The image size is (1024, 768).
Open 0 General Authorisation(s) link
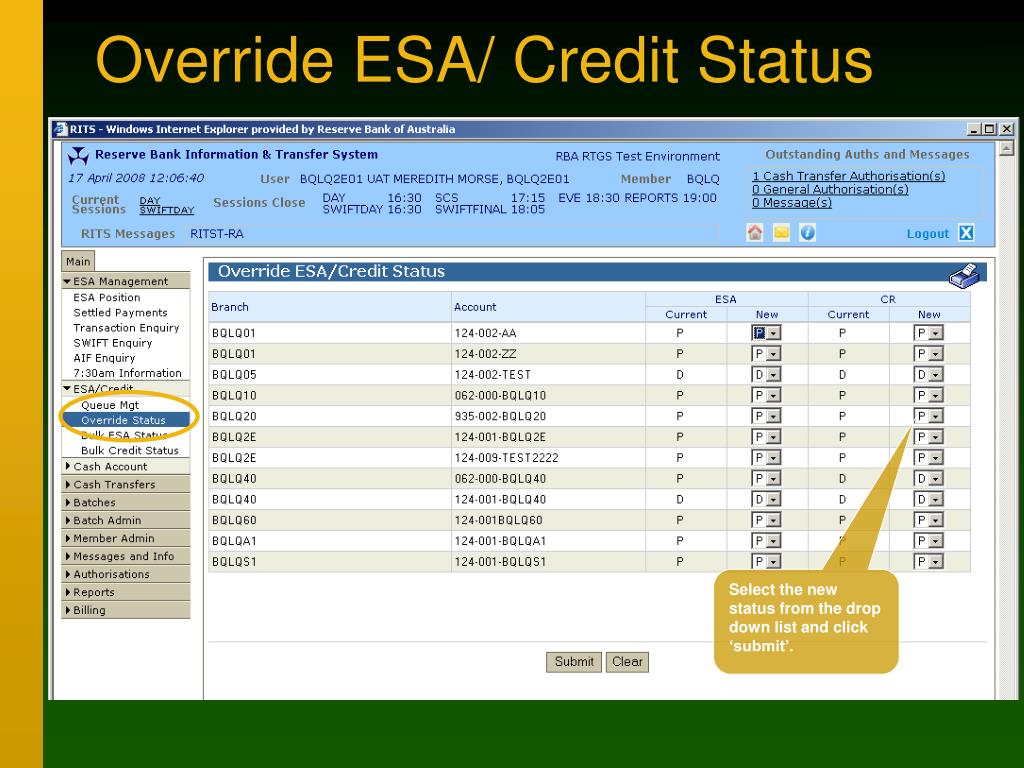tap(830, 189)
